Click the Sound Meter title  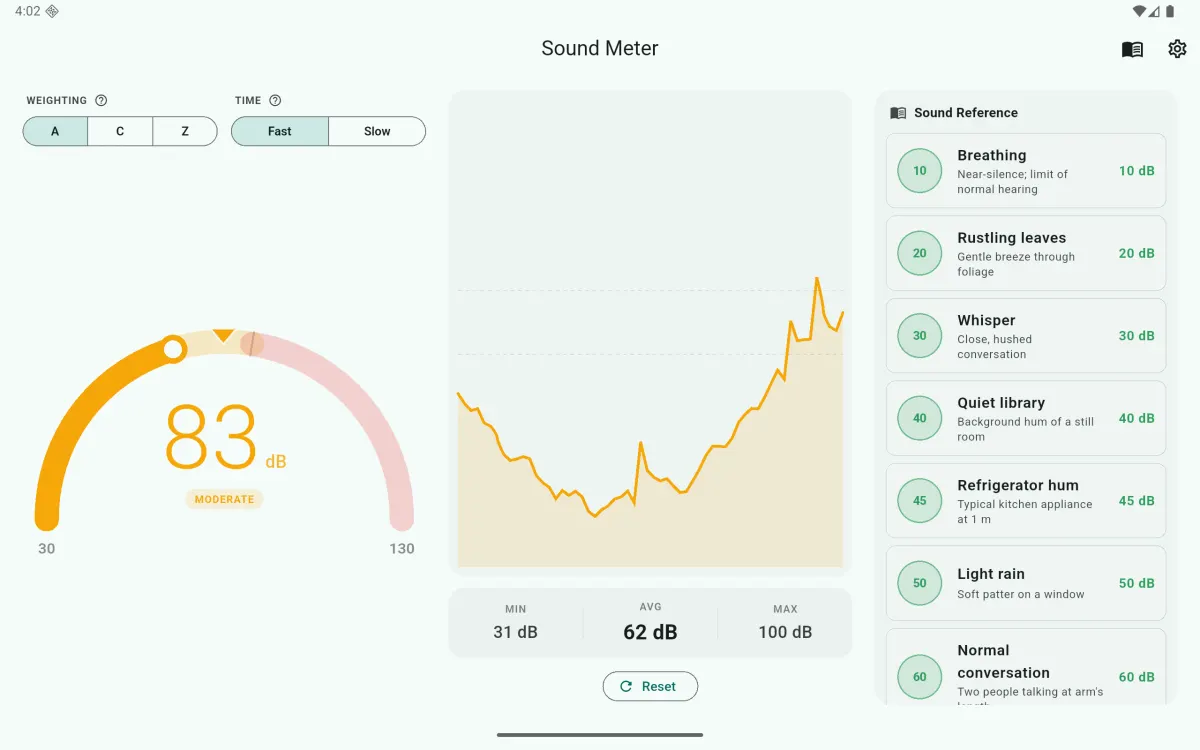point(600,48)
